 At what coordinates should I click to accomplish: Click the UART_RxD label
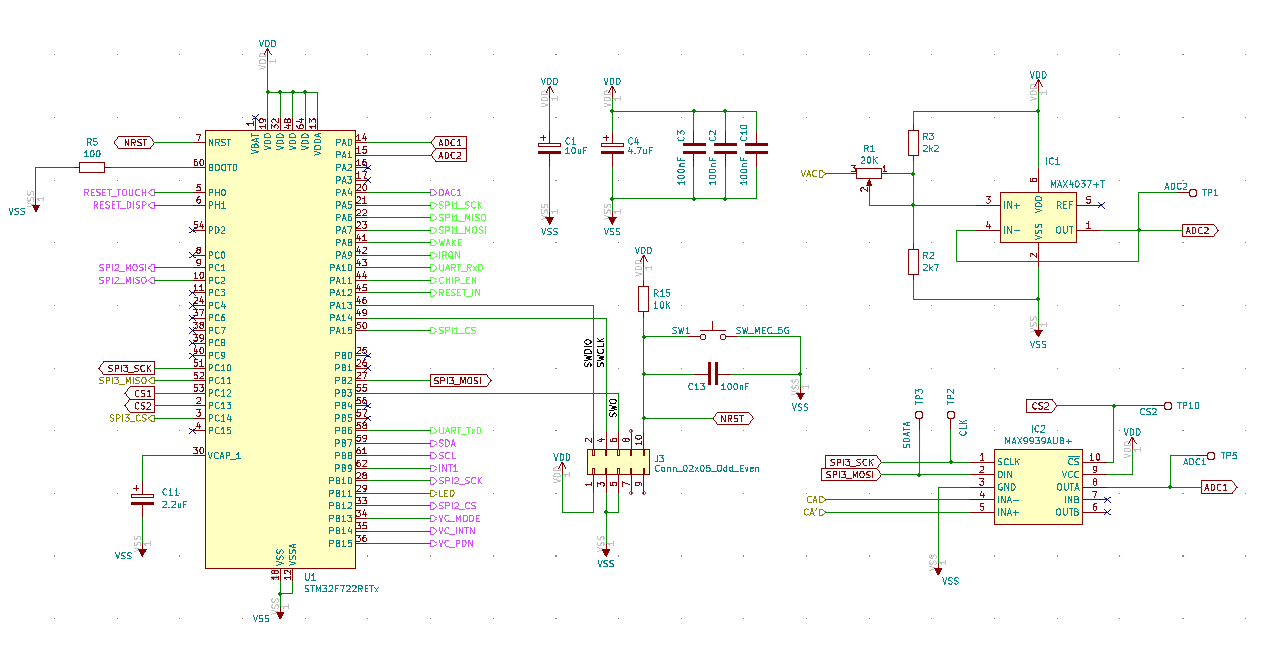click(458, 267)
